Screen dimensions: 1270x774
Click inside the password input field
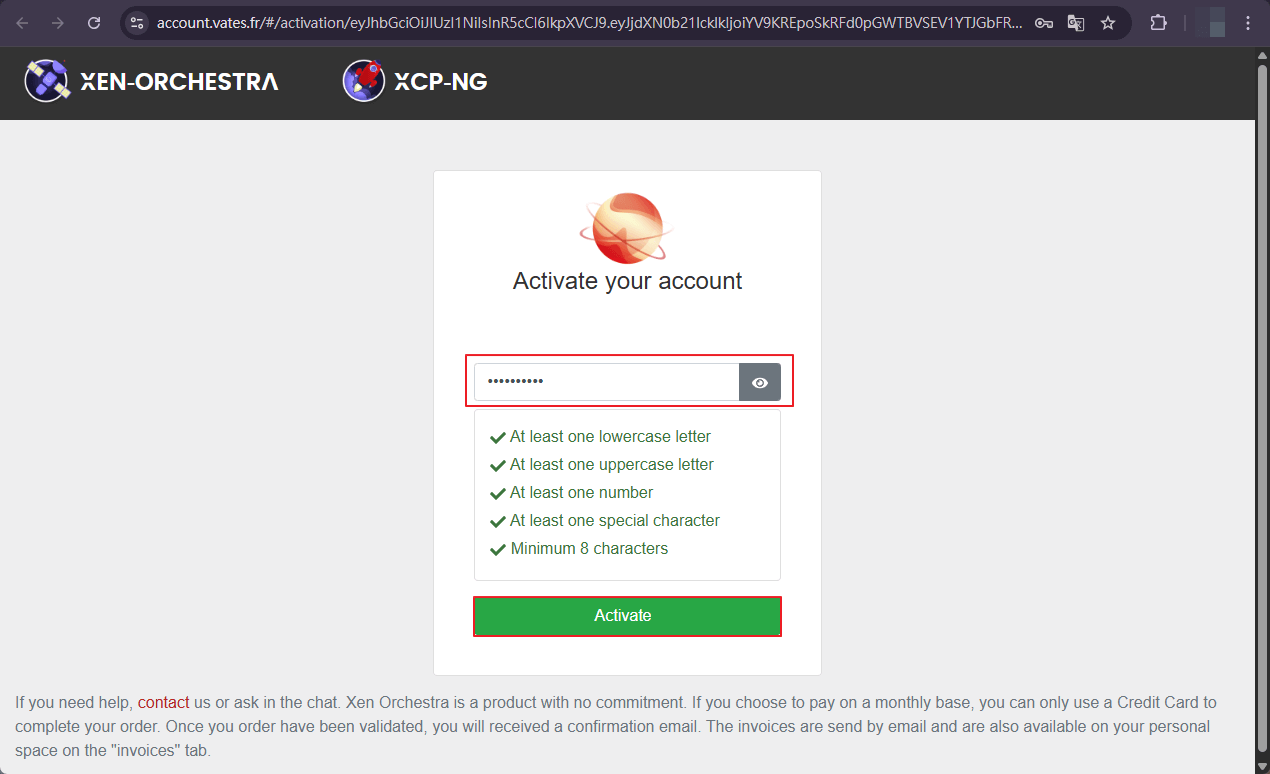[x=607, y=382]
